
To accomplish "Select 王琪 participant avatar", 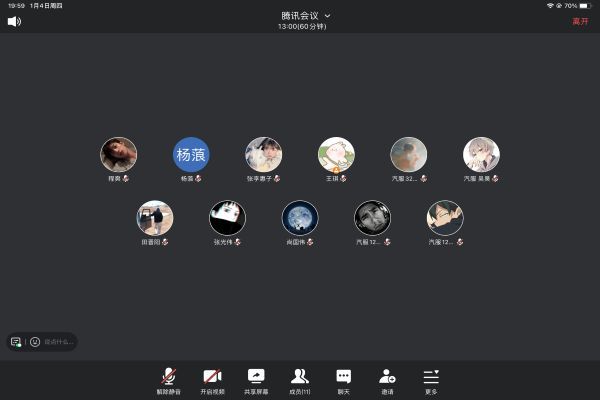I will (336, 155).
